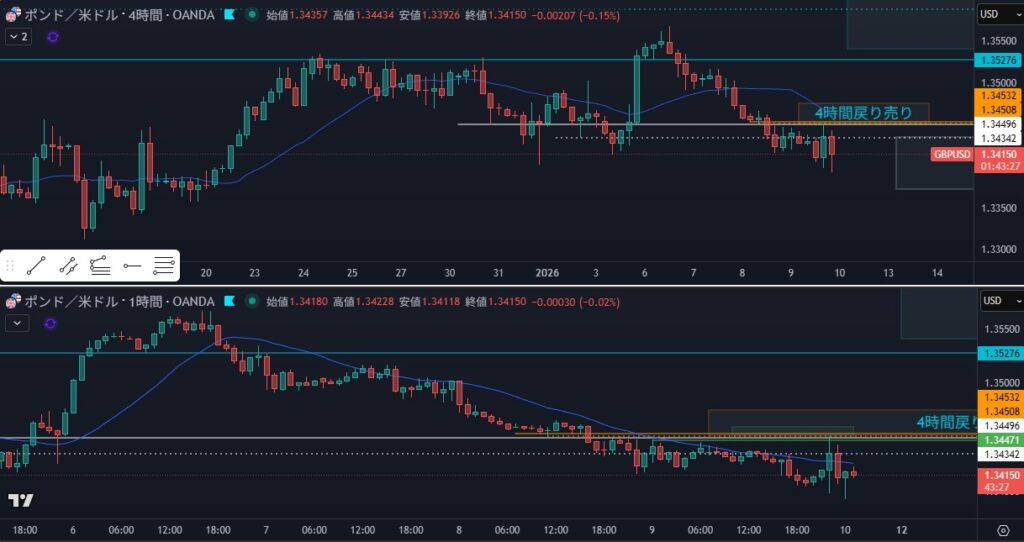Pick the horizontal ray tool
Viewport: 1024px width, 542px height.
pos(132,266)
